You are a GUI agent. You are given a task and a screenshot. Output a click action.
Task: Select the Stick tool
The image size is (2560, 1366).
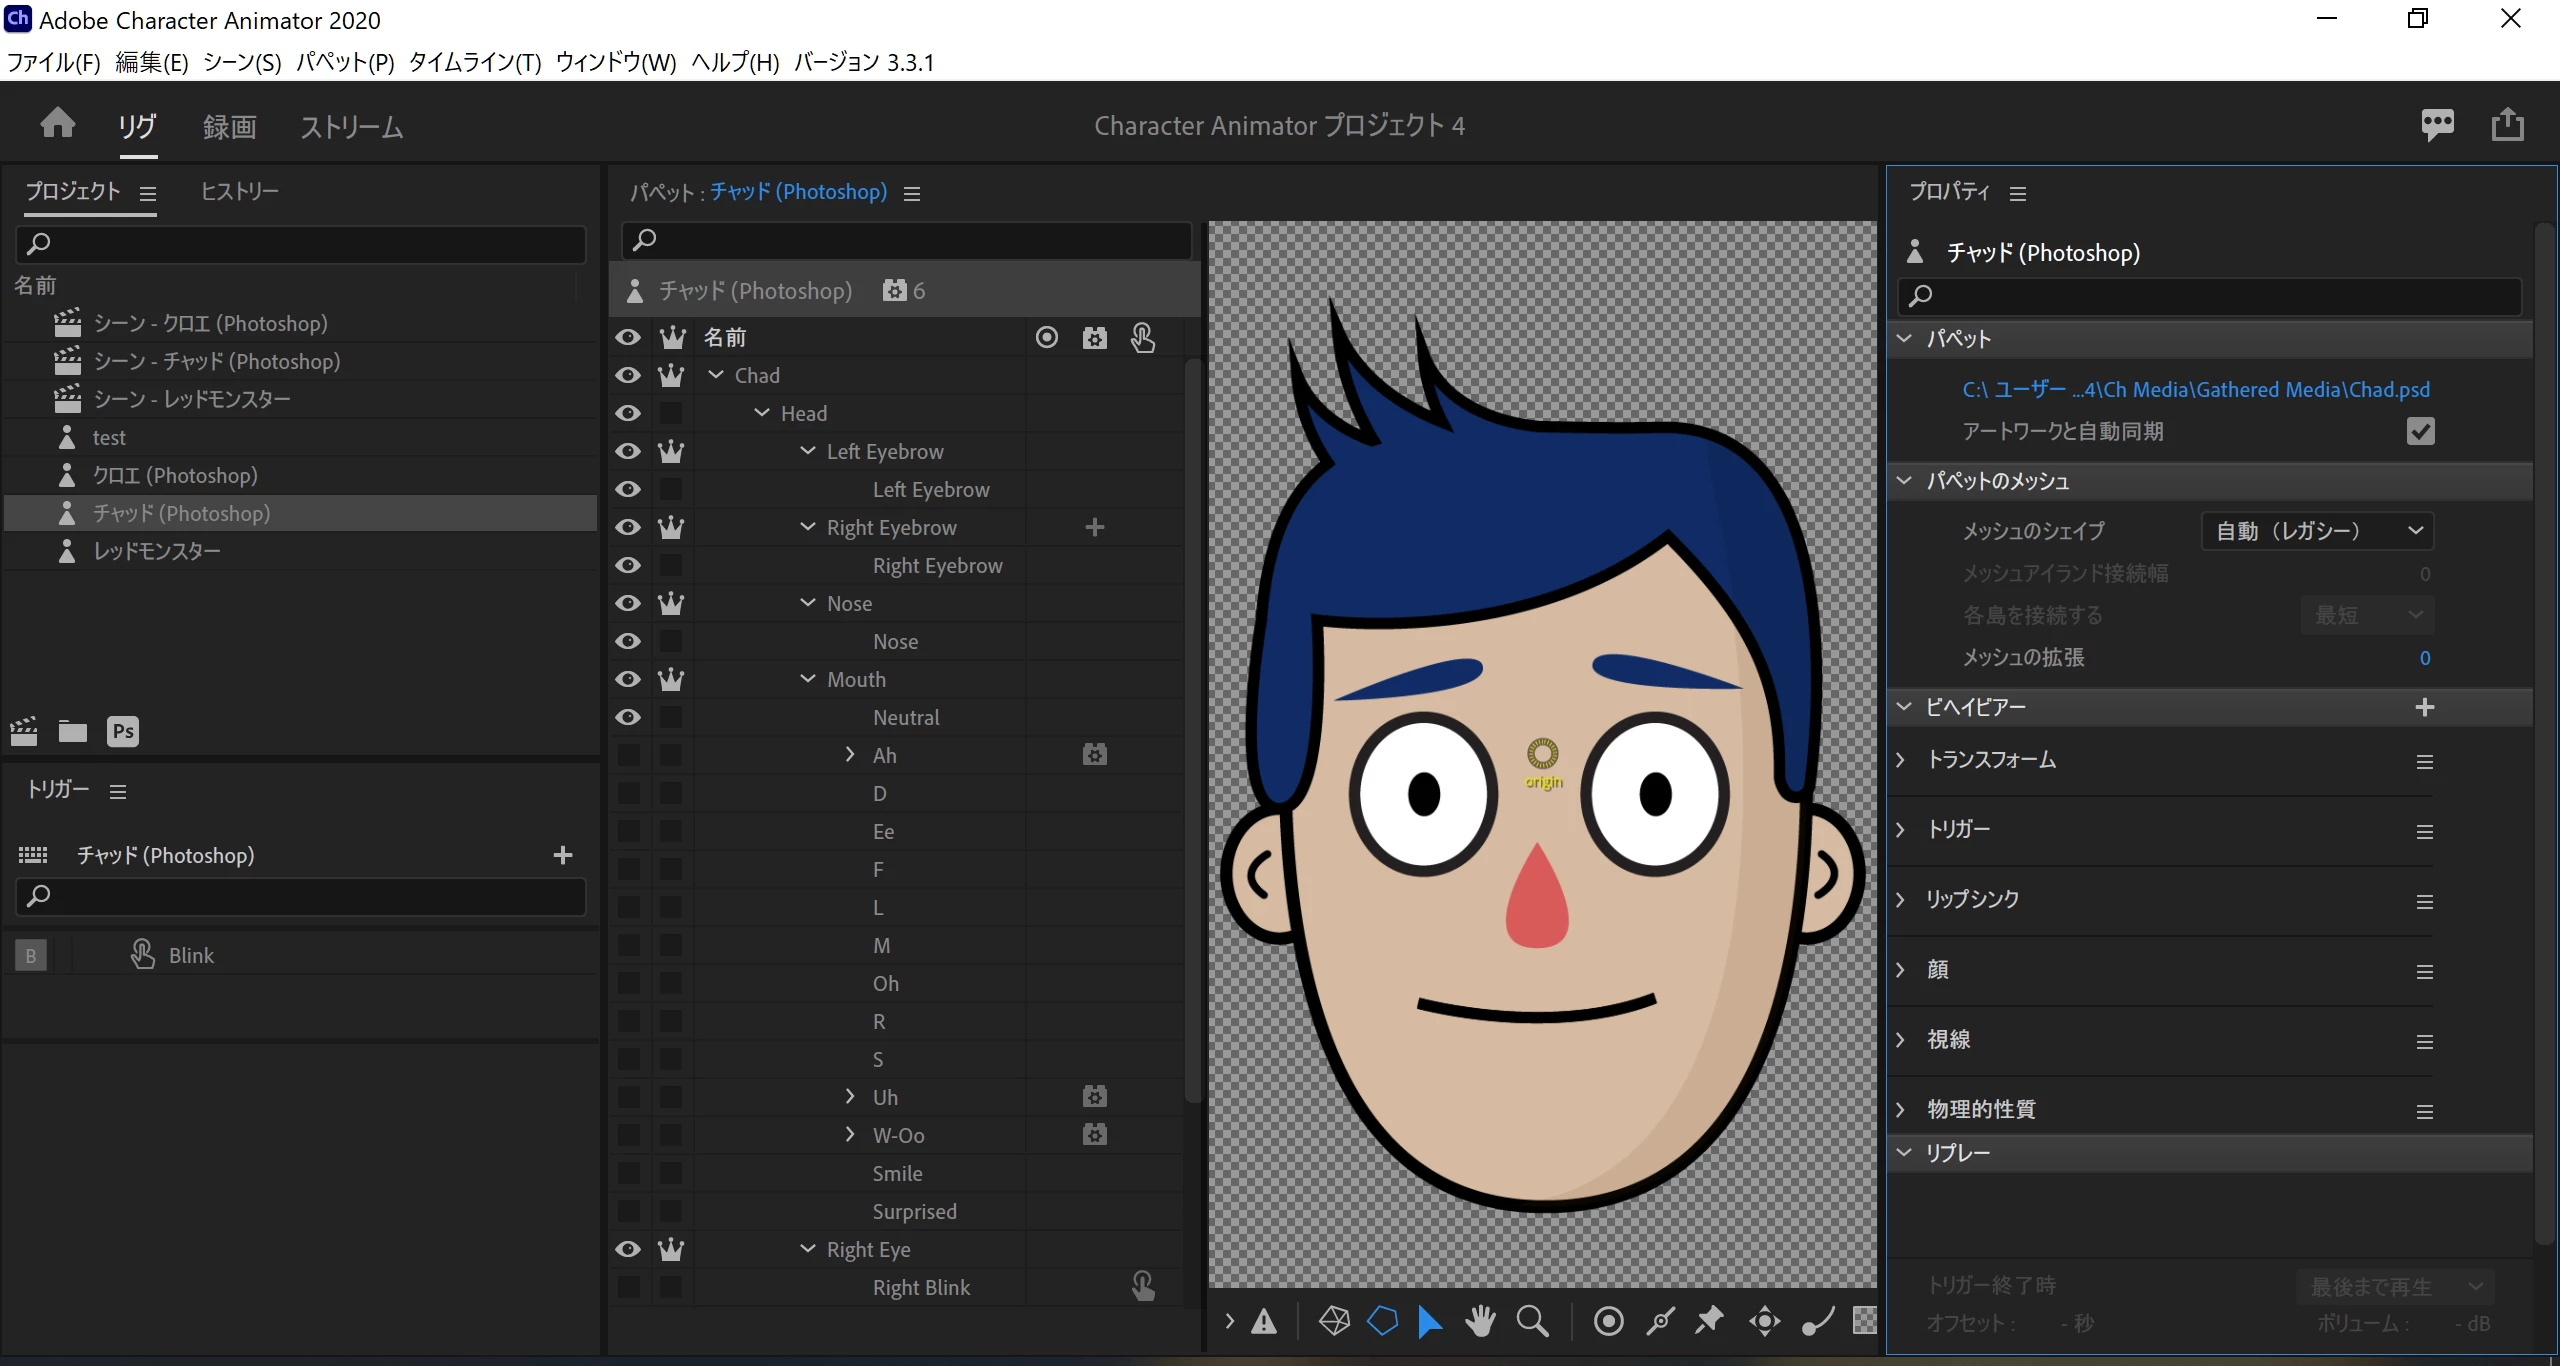click(1660, 1322)
